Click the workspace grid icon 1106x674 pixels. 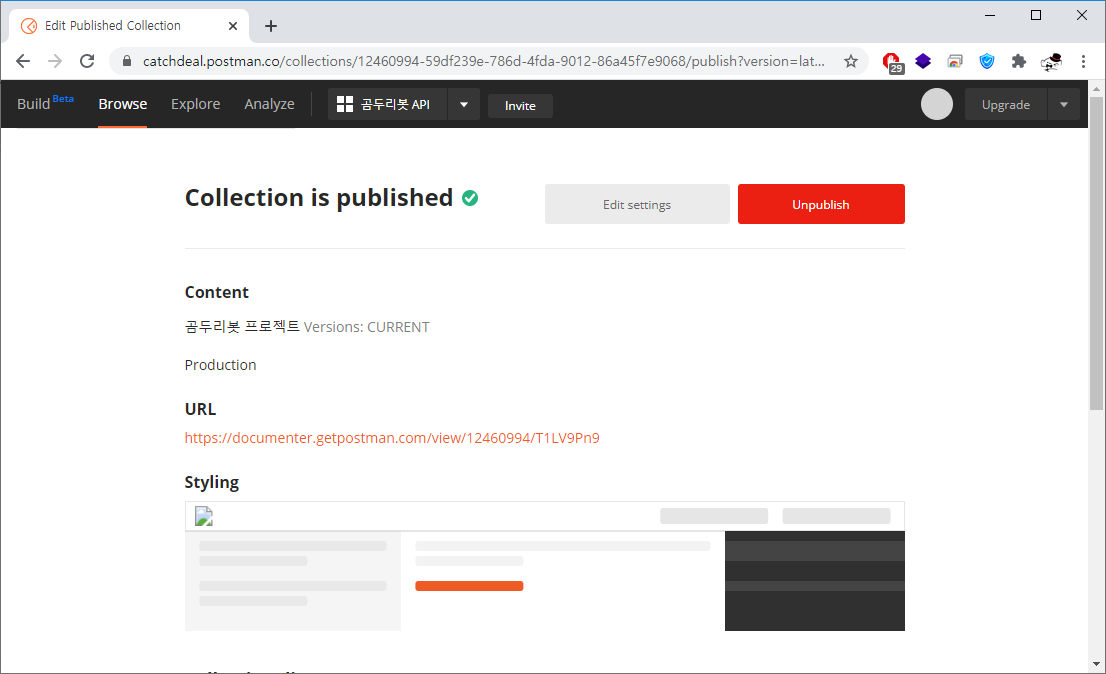tap(345, 104)
